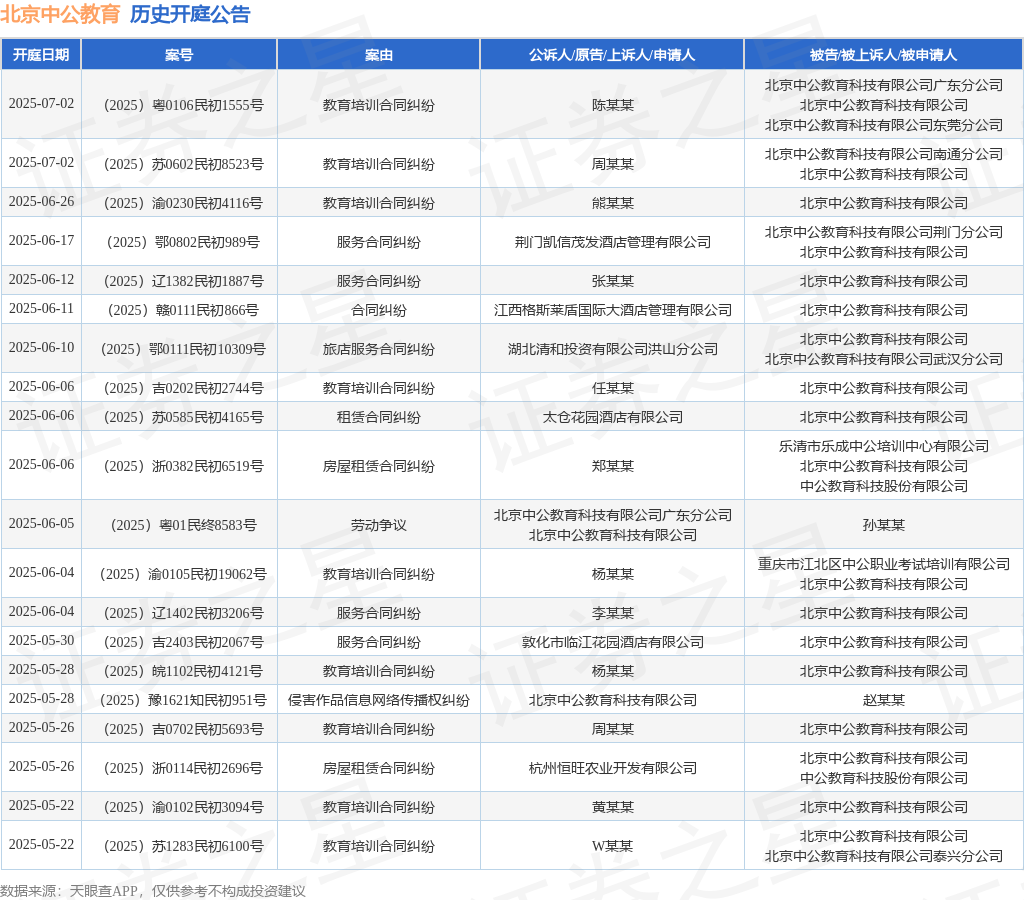Select case number (2025)渝0230民初4116号
Screen dimensions: 1024x900
tap(183, 203)
